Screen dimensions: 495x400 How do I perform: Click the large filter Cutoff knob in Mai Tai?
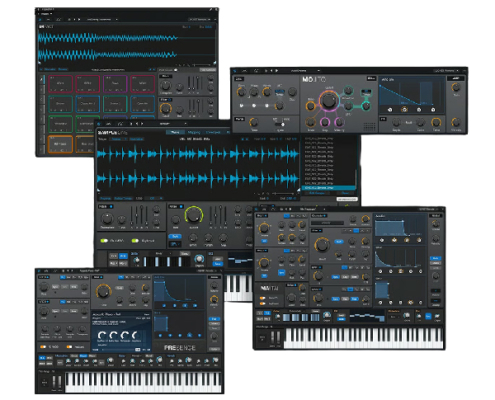tap(322, 245)
